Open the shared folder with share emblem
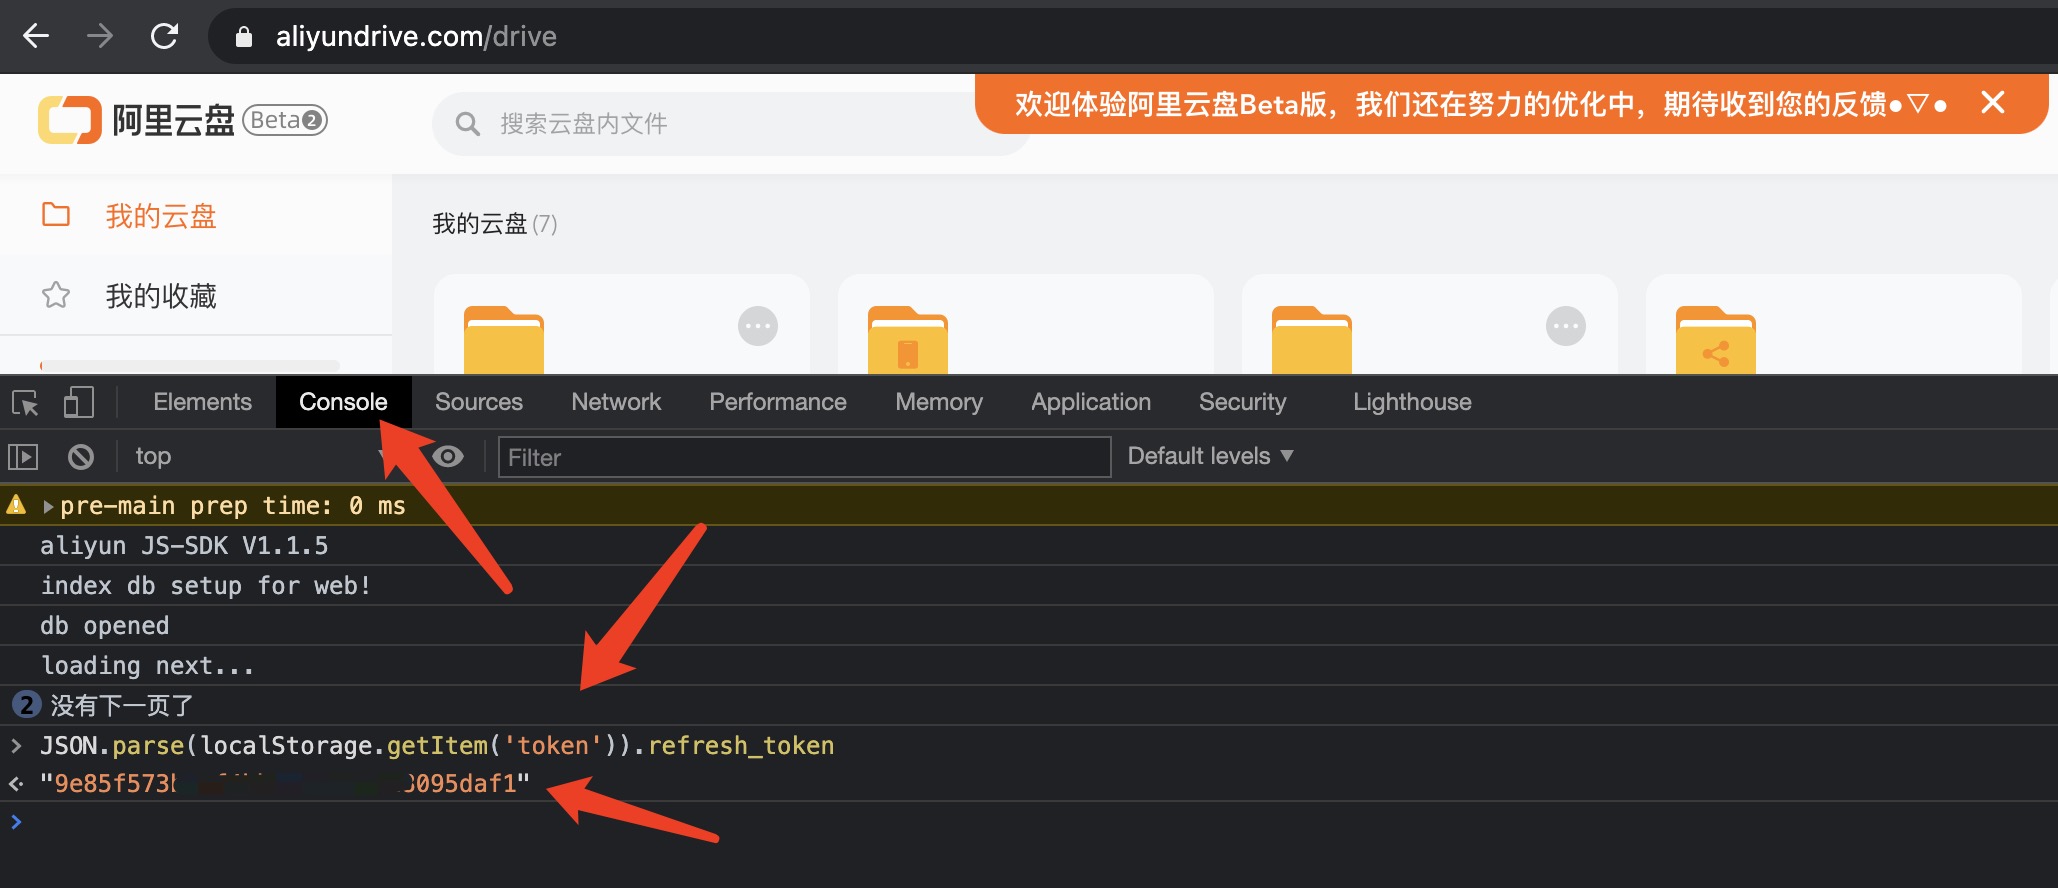Screen dimensions: 2058x888 pyautogui.click(x=1716, y=341)
